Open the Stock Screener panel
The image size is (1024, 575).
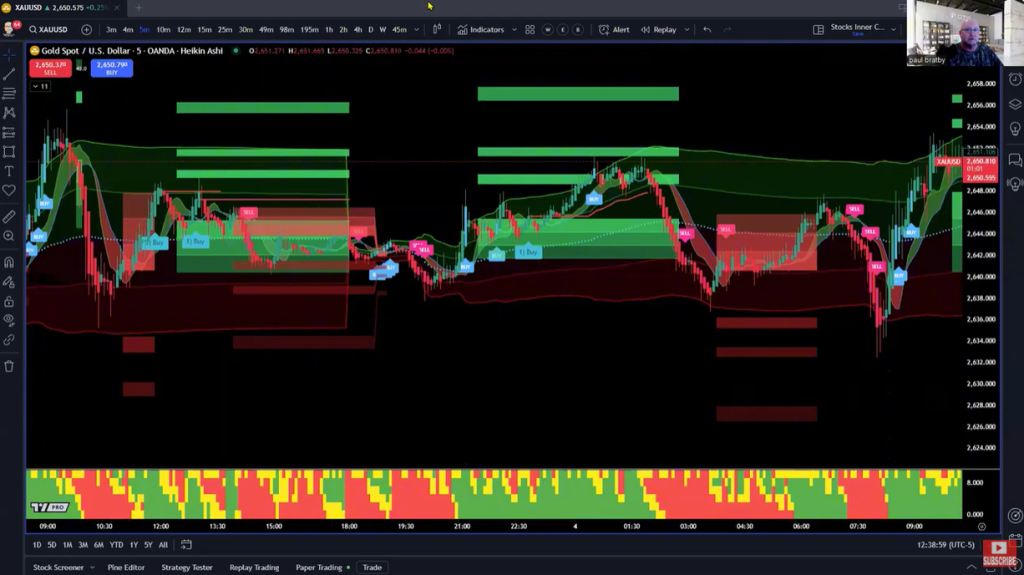58,567
